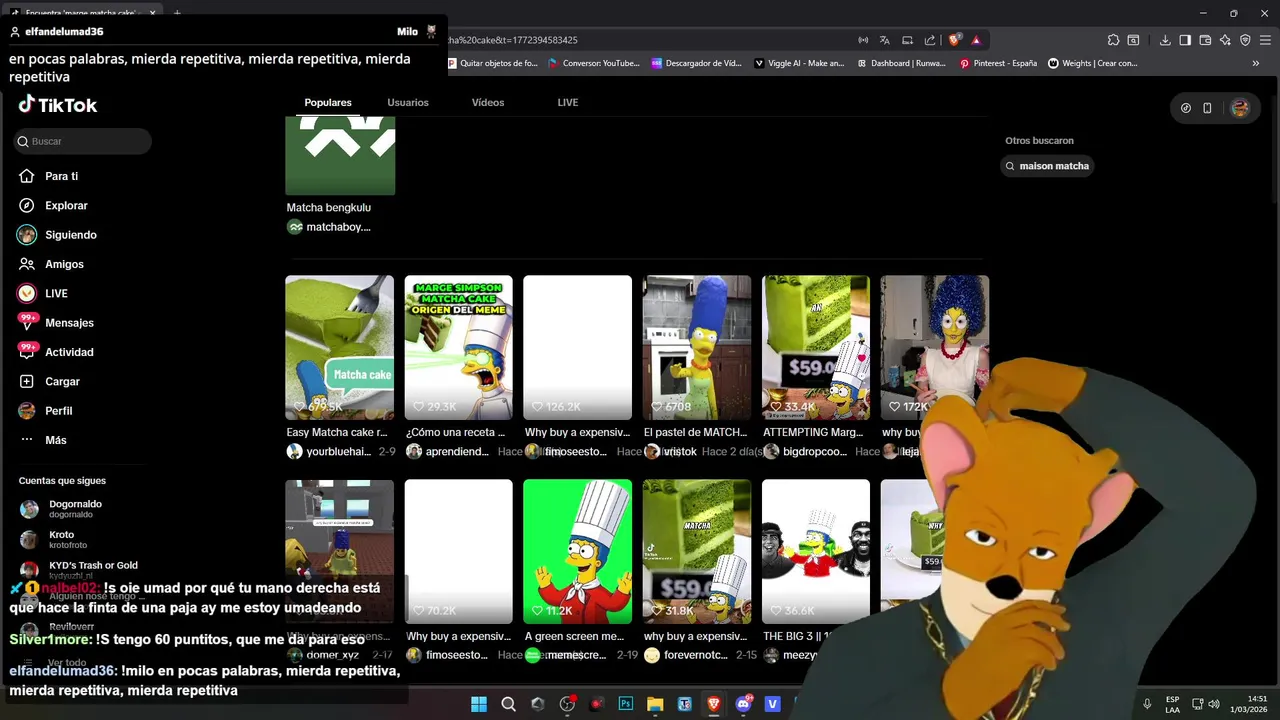Open the aprendiend author profile
The image size is (1280, 720).
(x=448, y=452)
